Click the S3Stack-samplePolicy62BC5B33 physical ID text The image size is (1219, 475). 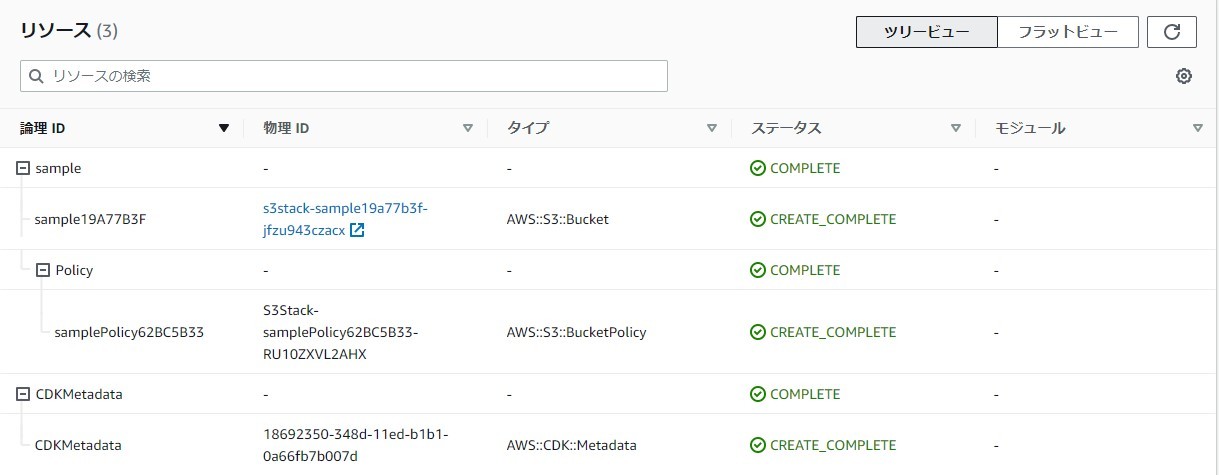pyautogui.click(x=340, y=332)
